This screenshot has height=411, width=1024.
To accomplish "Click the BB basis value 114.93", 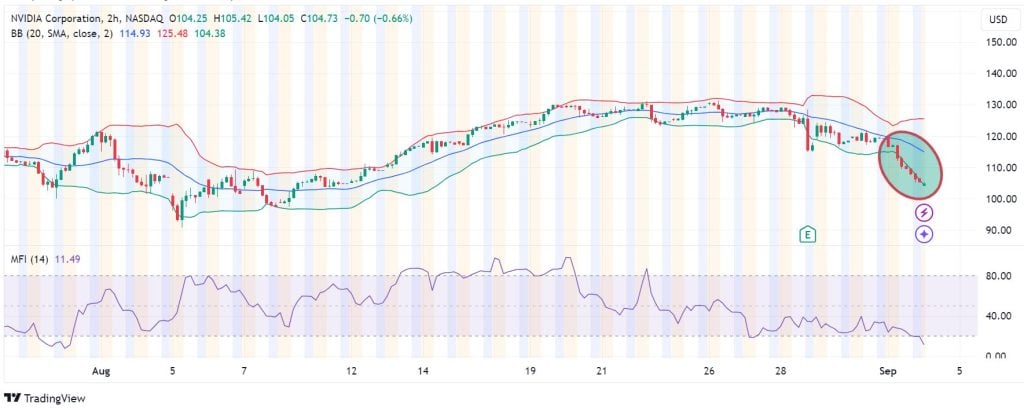I will 133,33.
